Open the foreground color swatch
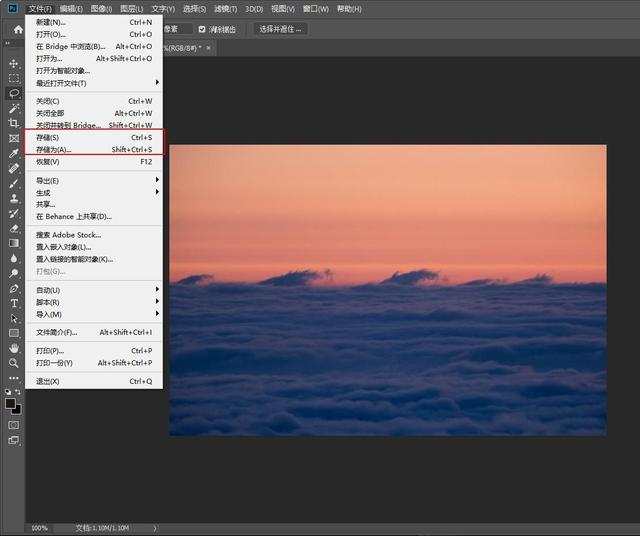640x536 pixels. click(10, 403)
